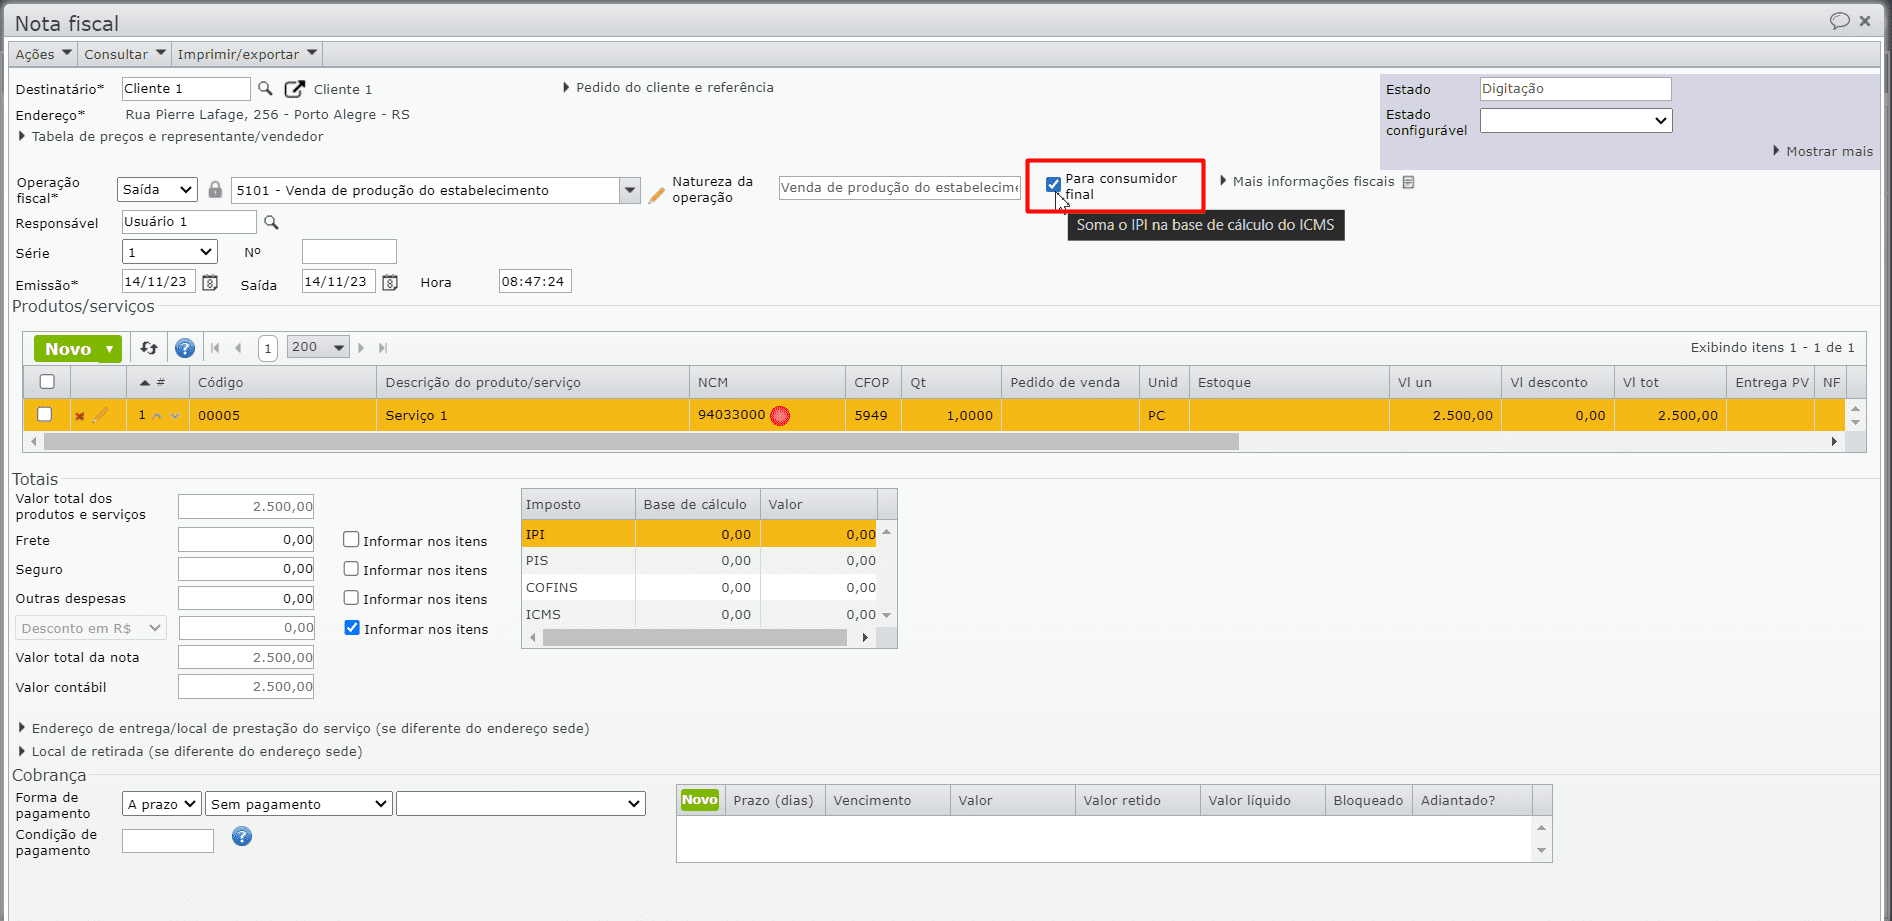This screenshot has width=1892, height=921.
Task: Click the Descrição do produto/serviço column header
Action: pyautogui.click(x=533, y=382)
